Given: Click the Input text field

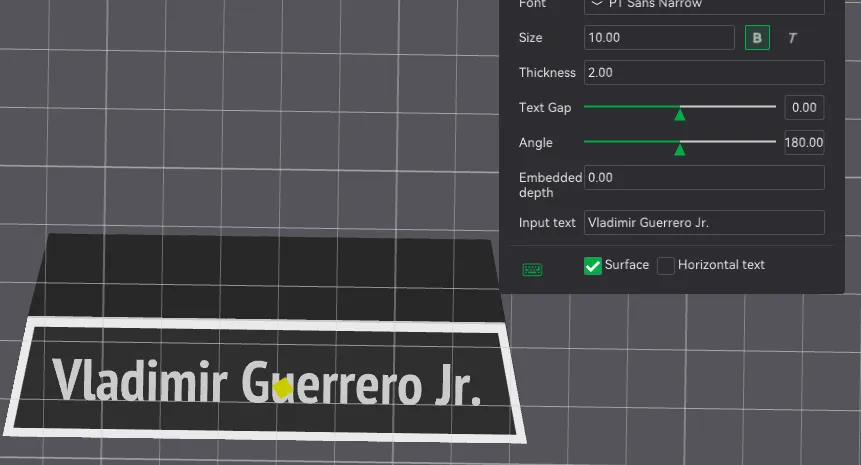Looking at the screenshot, I should (704, 223).
